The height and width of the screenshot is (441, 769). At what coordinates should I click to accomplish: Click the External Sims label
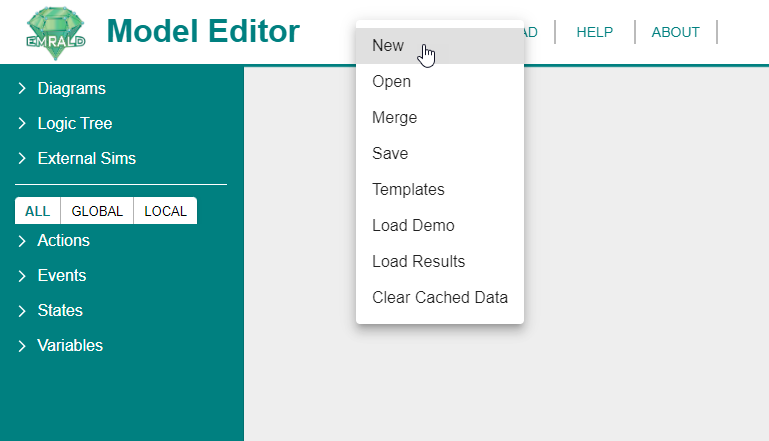tap(87, 158)
